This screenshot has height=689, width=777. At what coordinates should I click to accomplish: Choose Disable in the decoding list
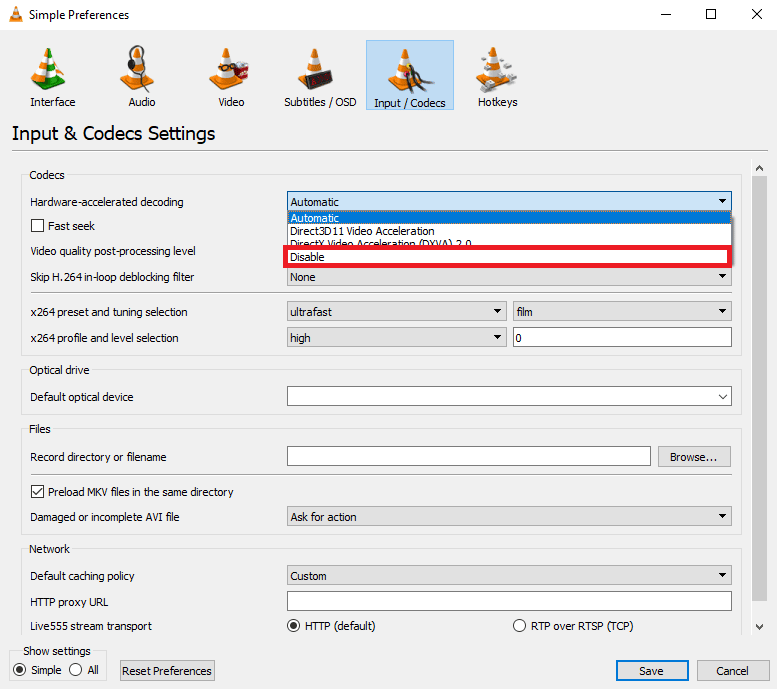[509, 257]
